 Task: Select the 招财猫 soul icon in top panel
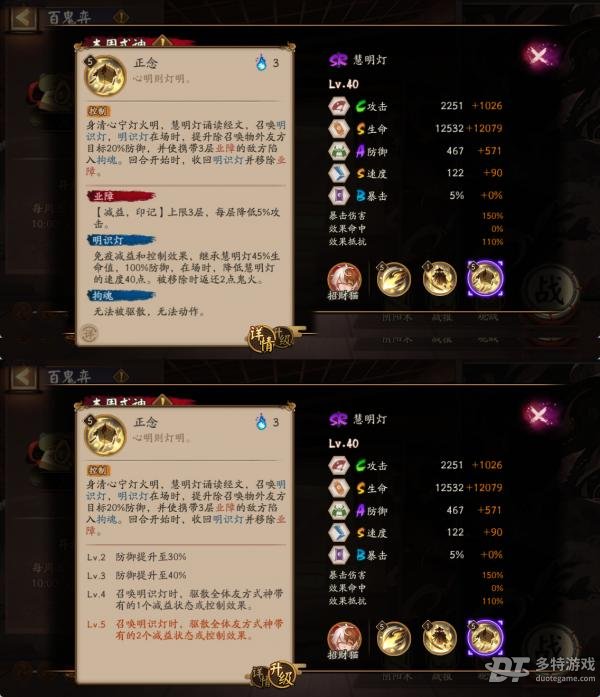pos(344,281)
